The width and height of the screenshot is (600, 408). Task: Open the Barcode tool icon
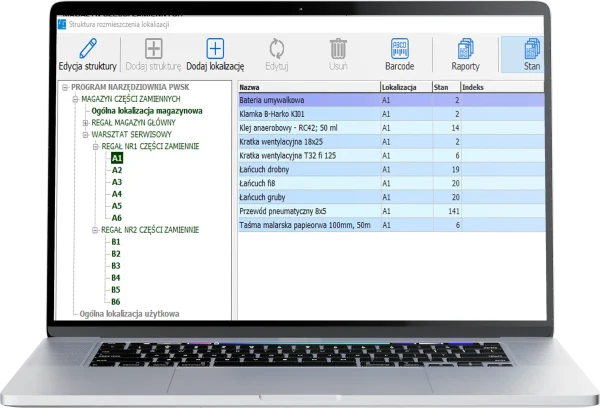pyautogui.click(x=399, y=49)
